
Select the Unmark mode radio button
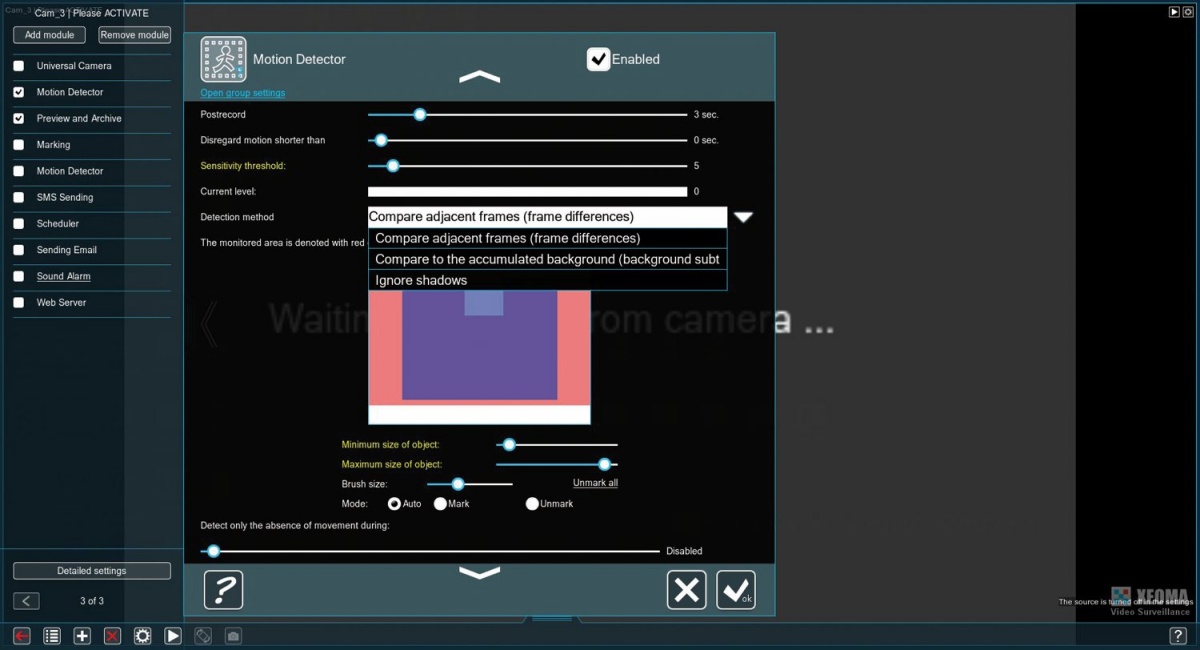(x=532, y=504)
